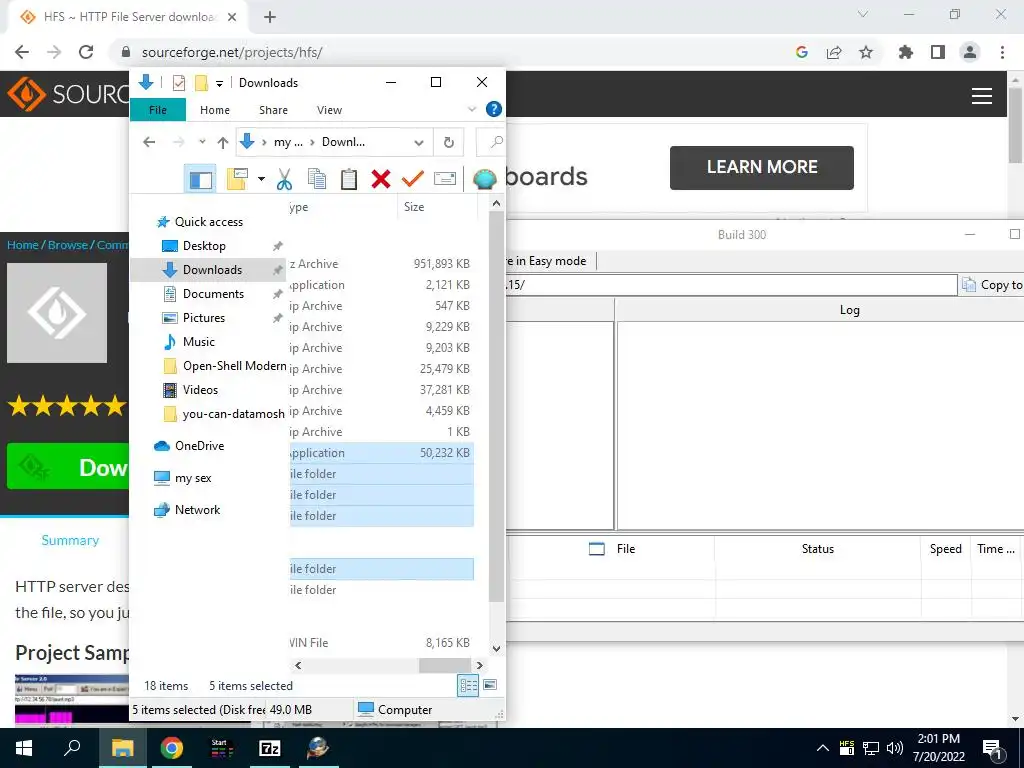Open the Home ribbon tab
Viewport: 1024px width, 768px height.
[x=215, y=110]
